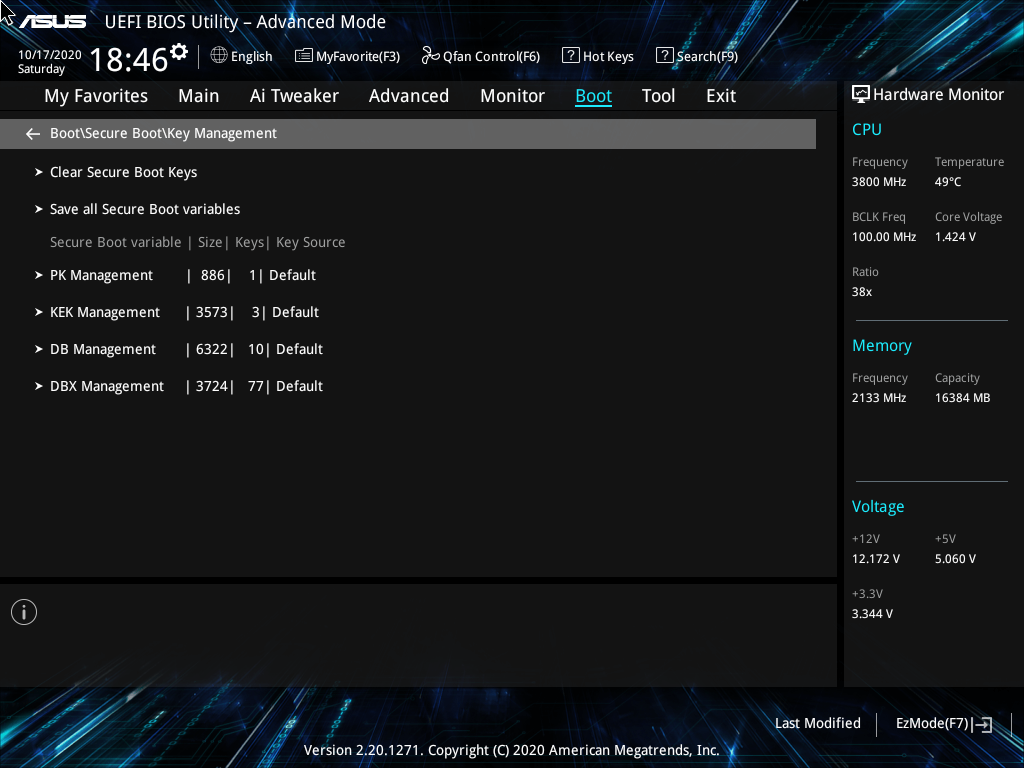Click BCLK value 100.00 MHz

(884, 237)
